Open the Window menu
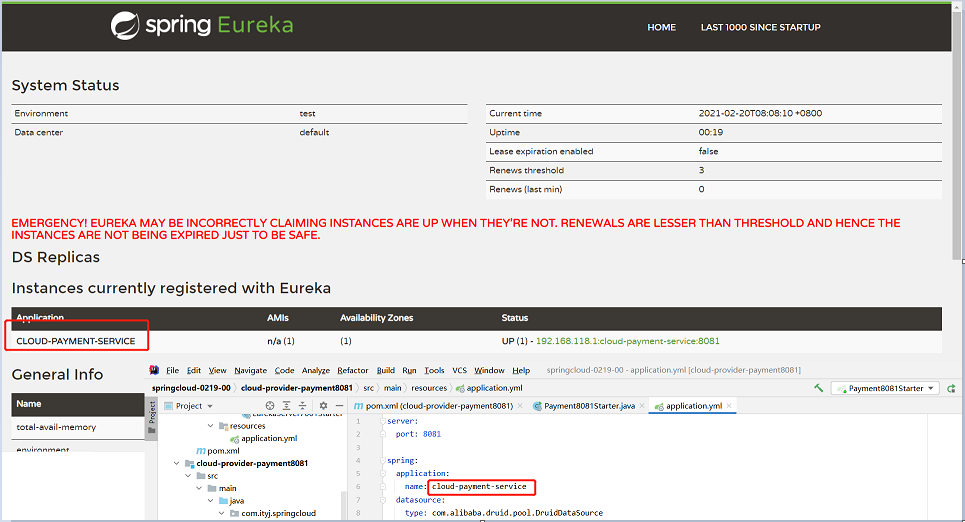The height and width of the screenshot is (522, 965). click(489, 370)
